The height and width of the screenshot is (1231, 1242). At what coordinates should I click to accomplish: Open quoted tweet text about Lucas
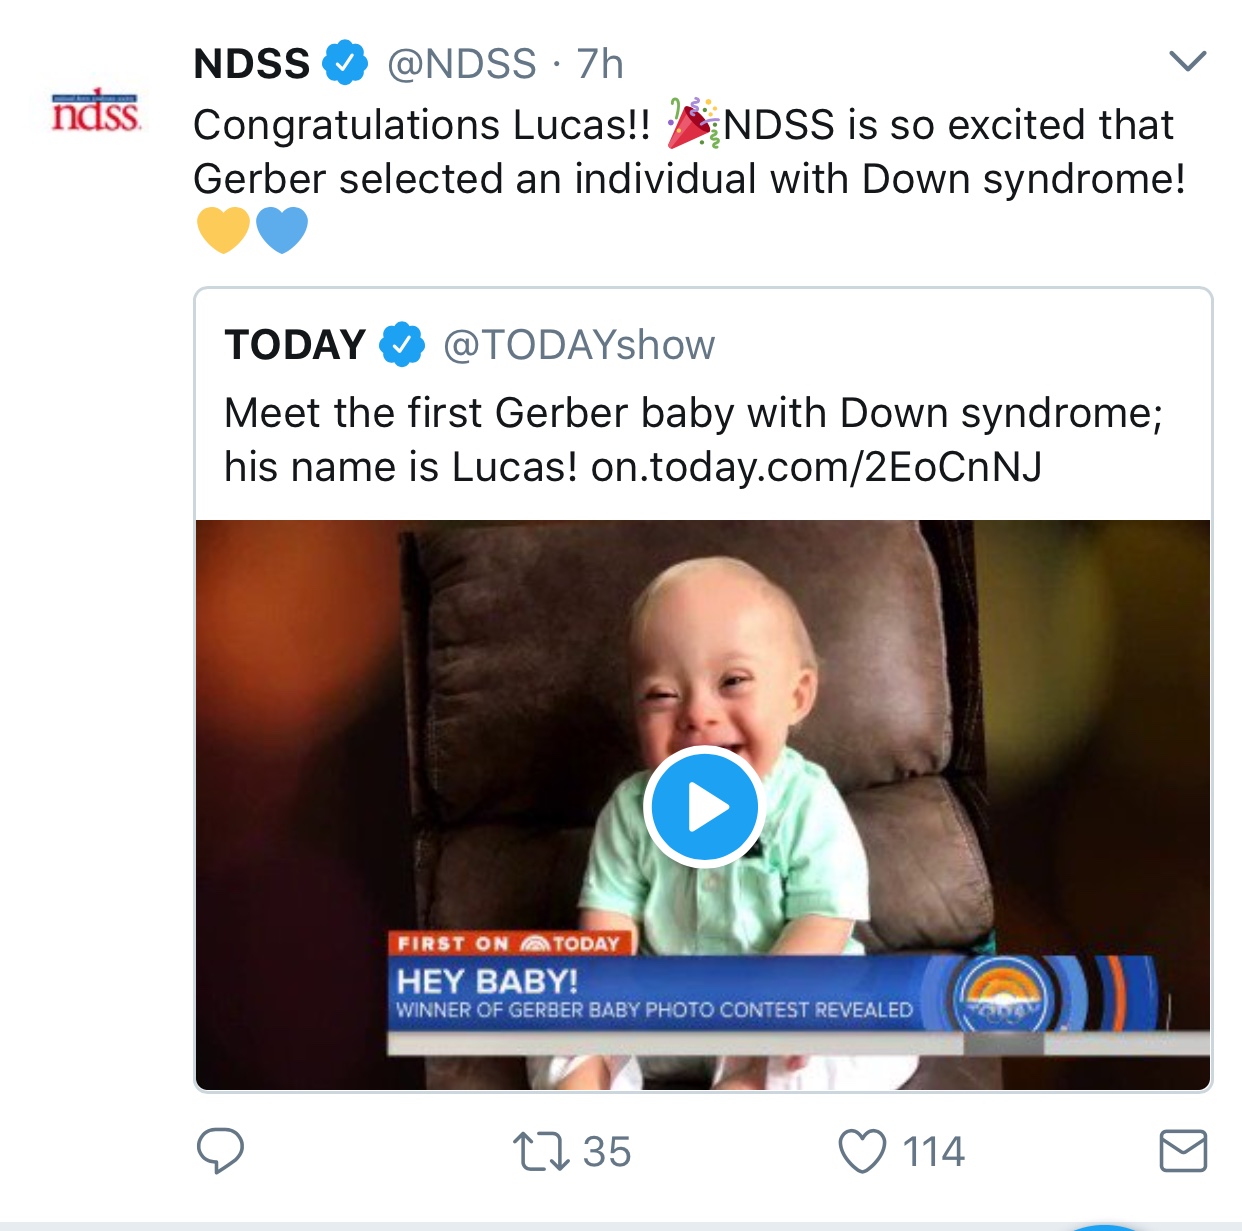pyautogui.click(x=692, y=413)
